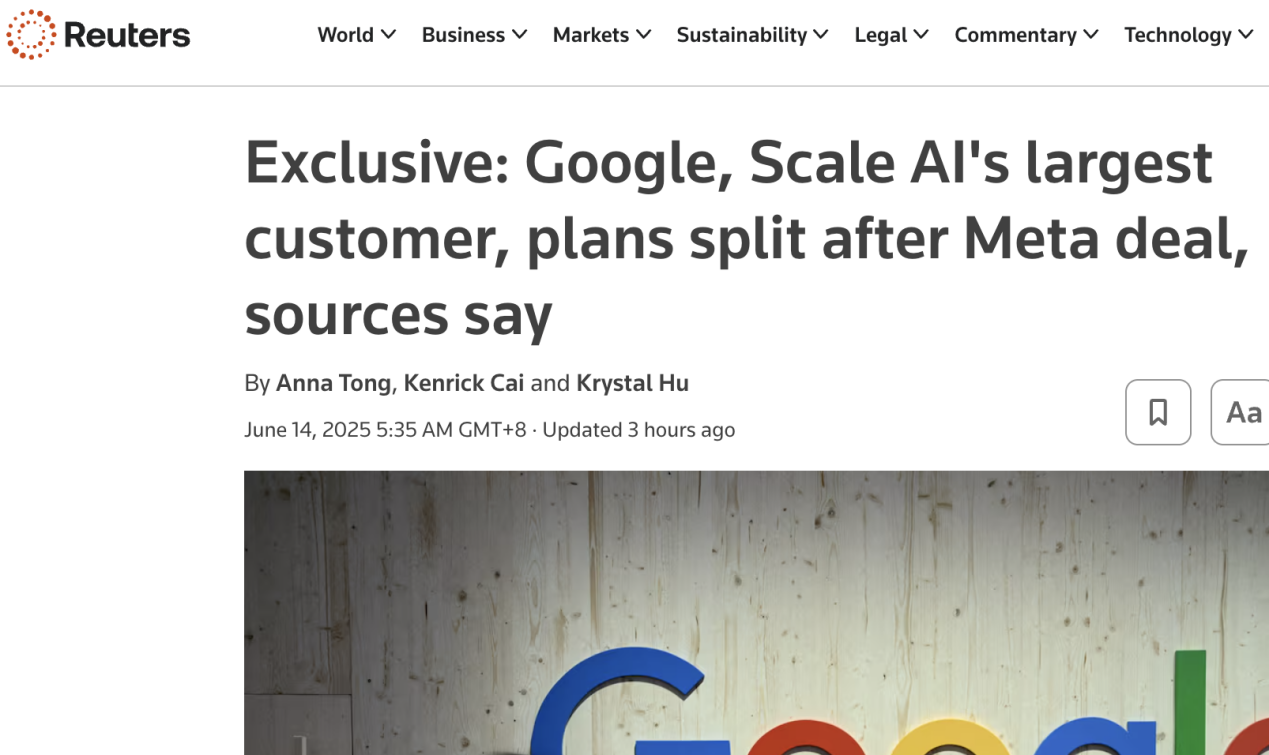Open the Aa text size button
The height and width of the screenshot is (755, 1269).
1243,412
